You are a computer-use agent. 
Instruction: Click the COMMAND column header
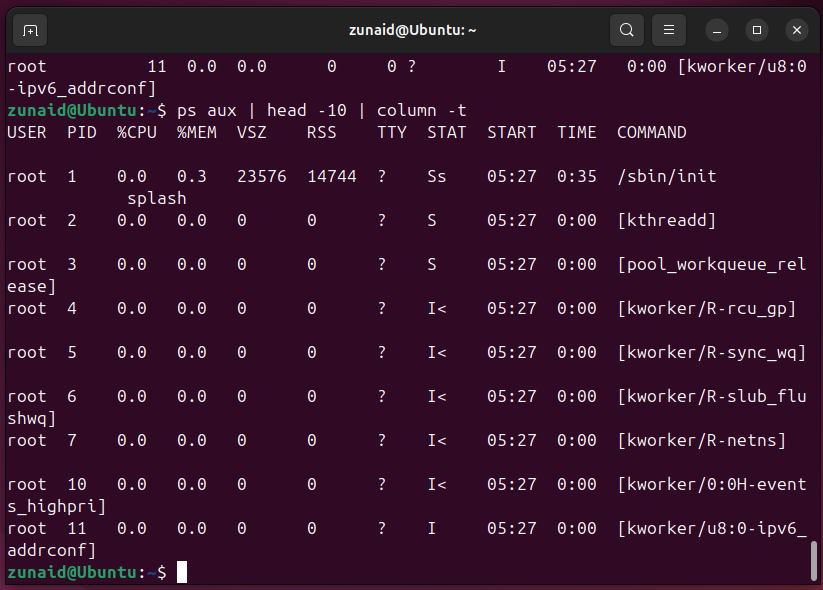[651, 132]
